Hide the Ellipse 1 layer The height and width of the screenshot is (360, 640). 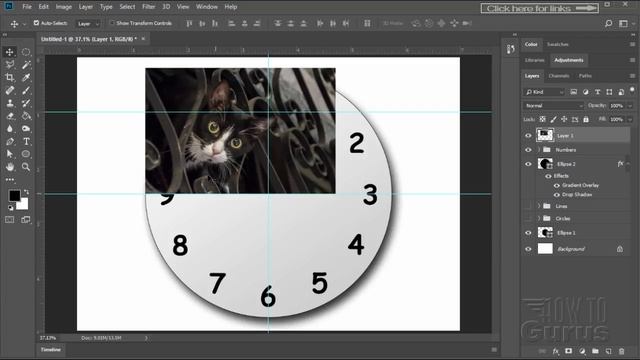[528, 233]
